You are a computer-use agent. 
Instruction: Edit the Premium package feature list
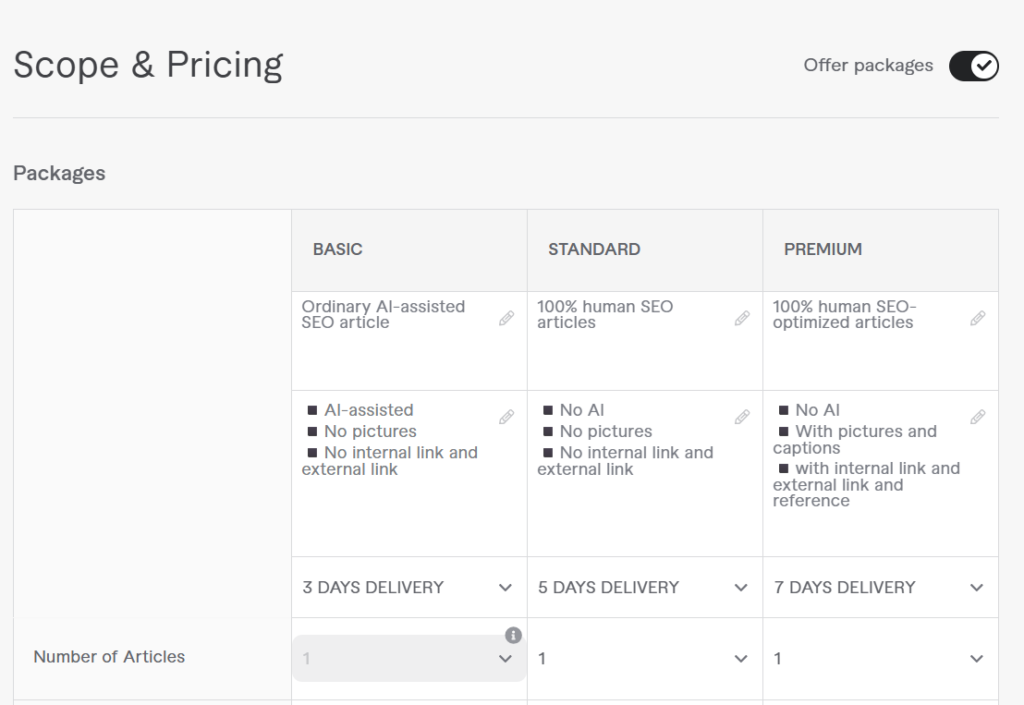(x=978, y=417)
